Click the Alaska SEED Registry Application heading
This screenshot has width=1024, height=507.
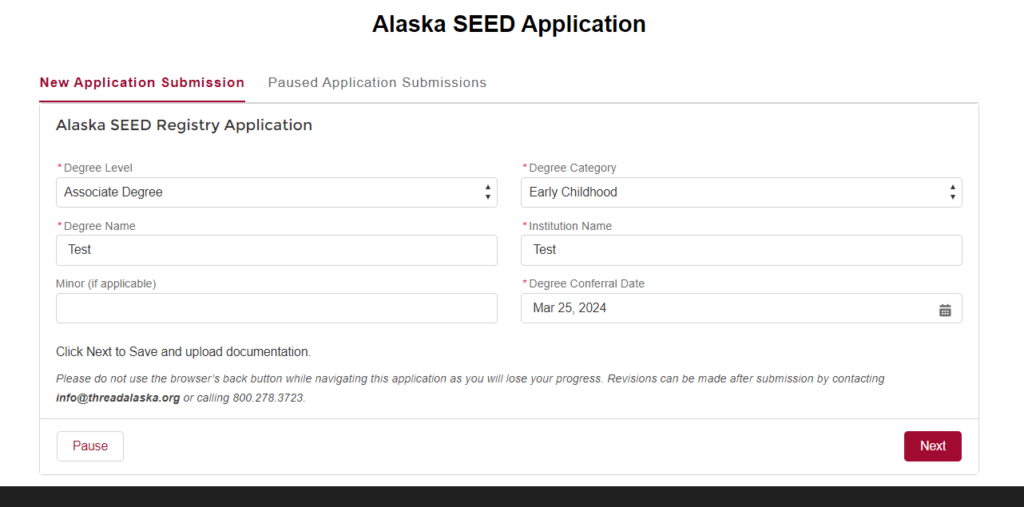(x=184, y=125)
